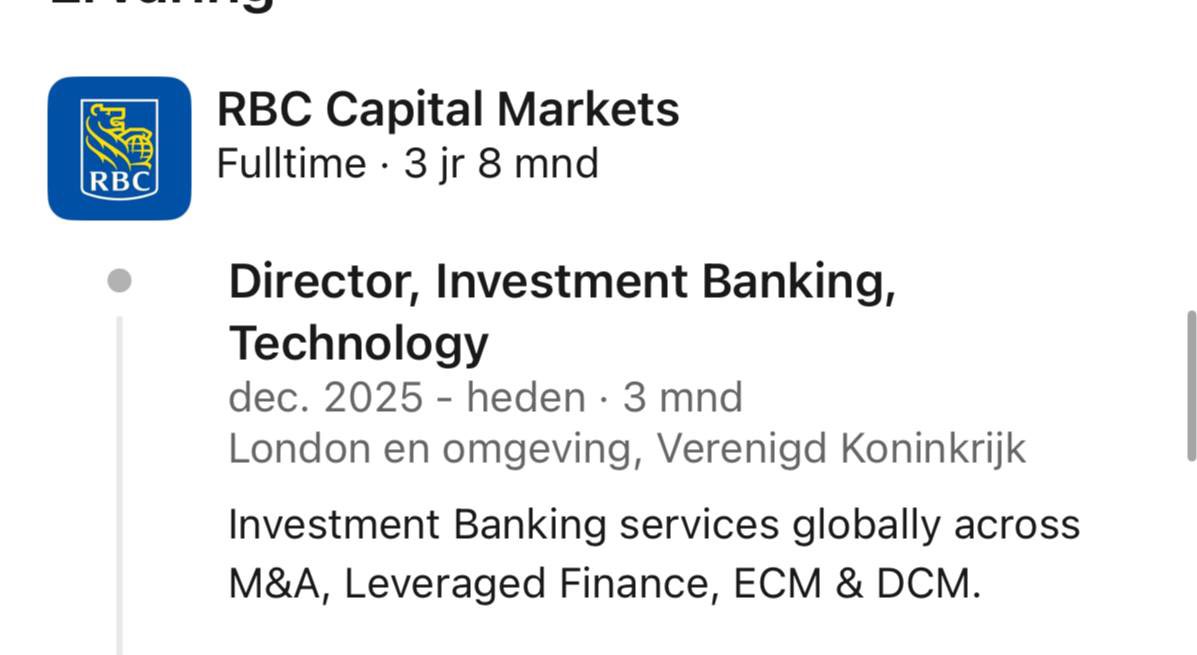Click the yellow lion emblem in the logo

pos(117,134)
